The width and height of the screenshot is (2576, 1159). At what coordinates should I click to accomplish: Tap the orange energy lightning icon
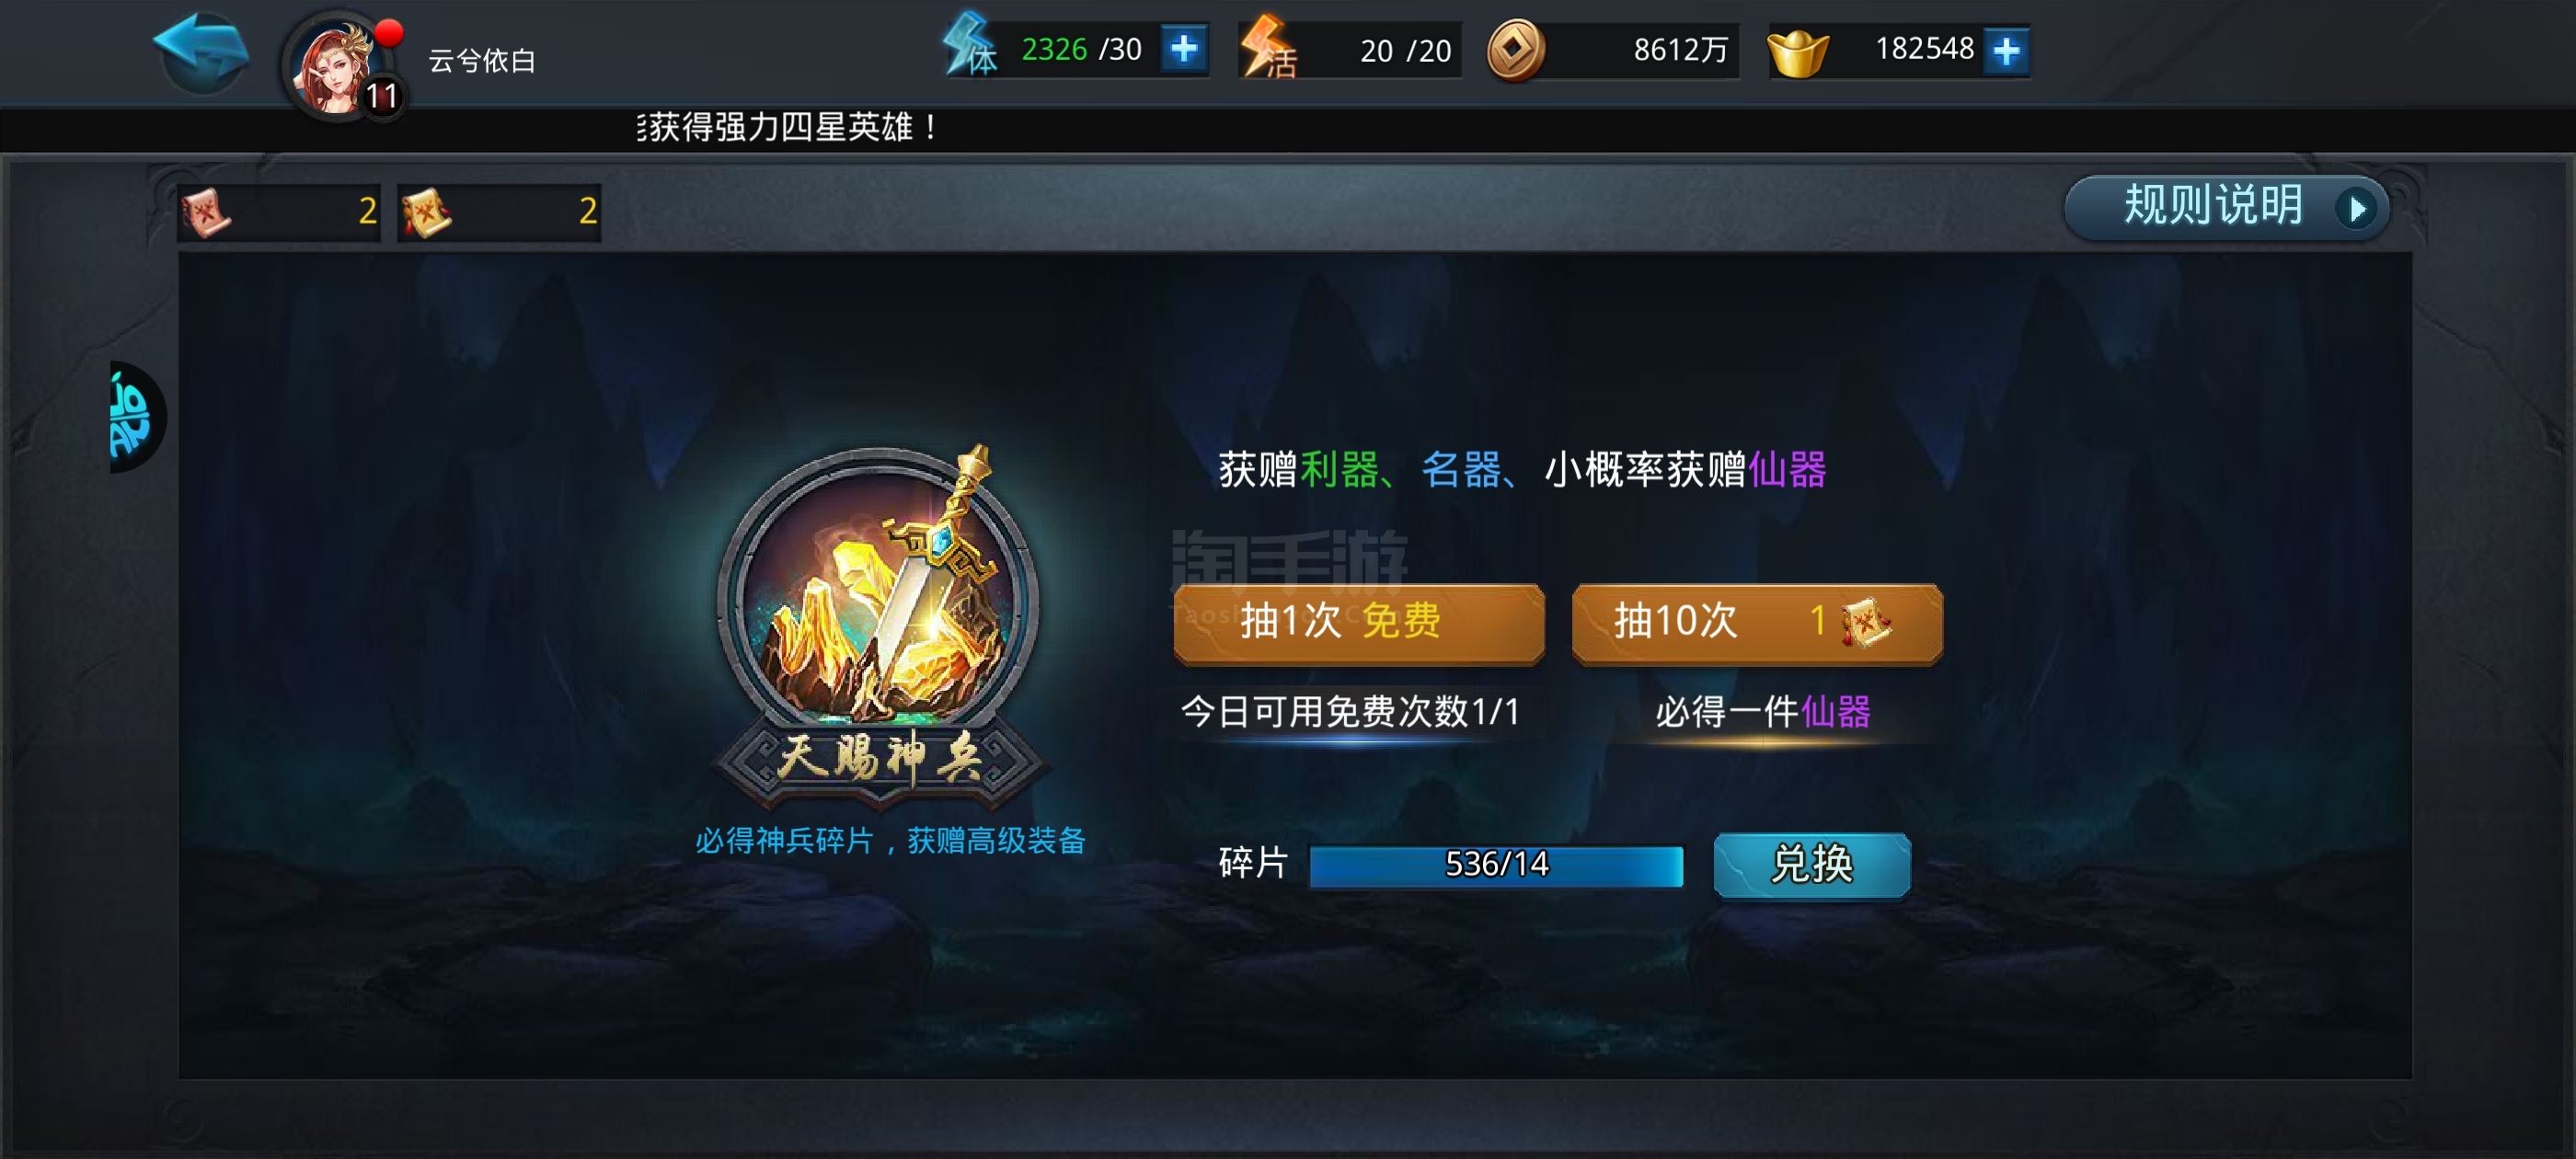(1267, 47)
